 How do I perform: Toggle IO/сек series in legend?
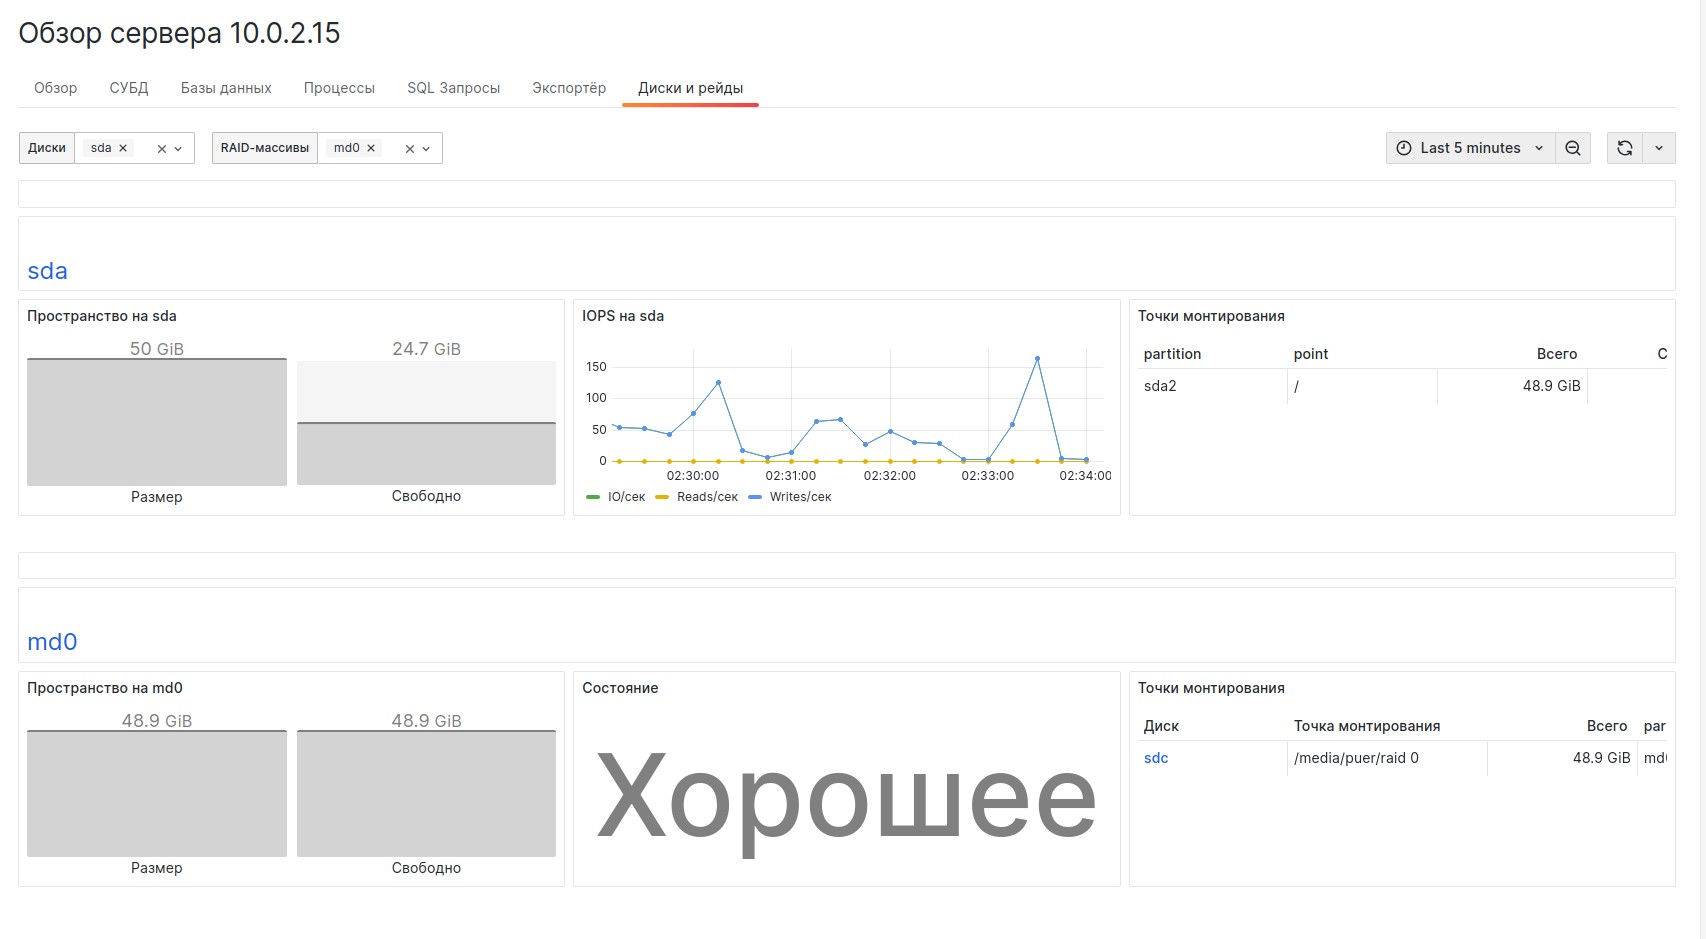click(616, 497)
